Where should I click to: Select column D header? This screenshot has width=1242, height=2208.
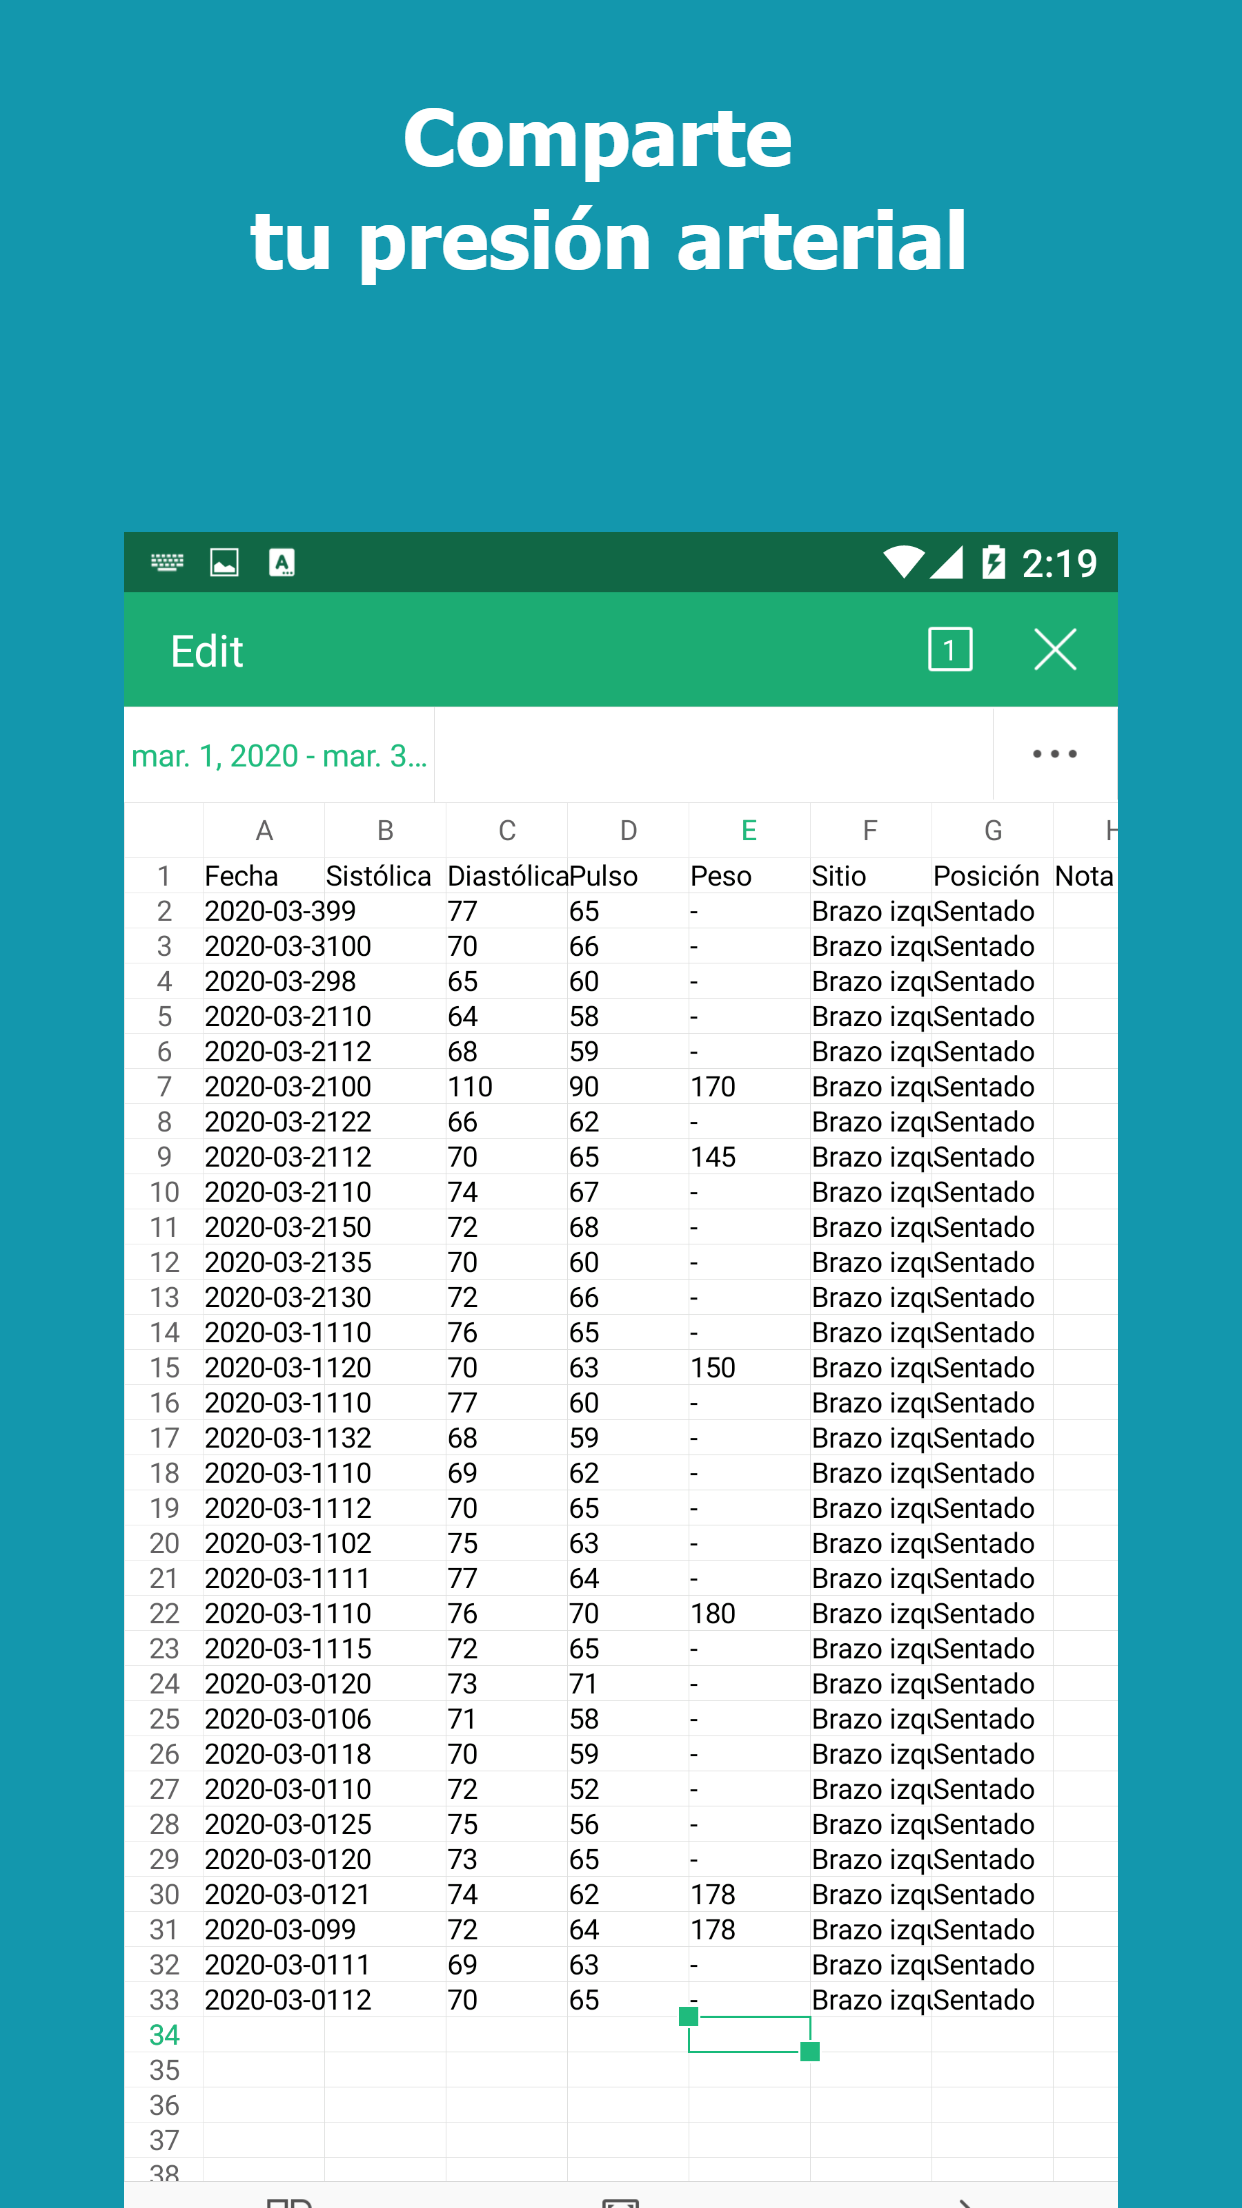point(628,830)
